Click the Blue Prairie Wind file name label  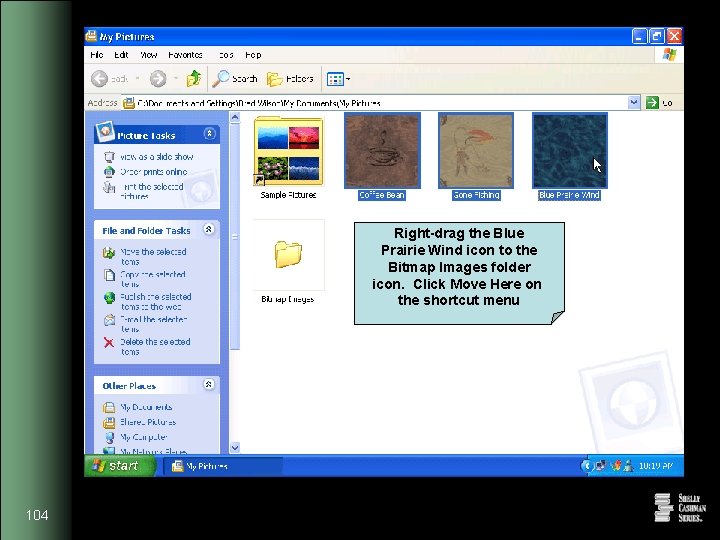click(x=569, y=195)
